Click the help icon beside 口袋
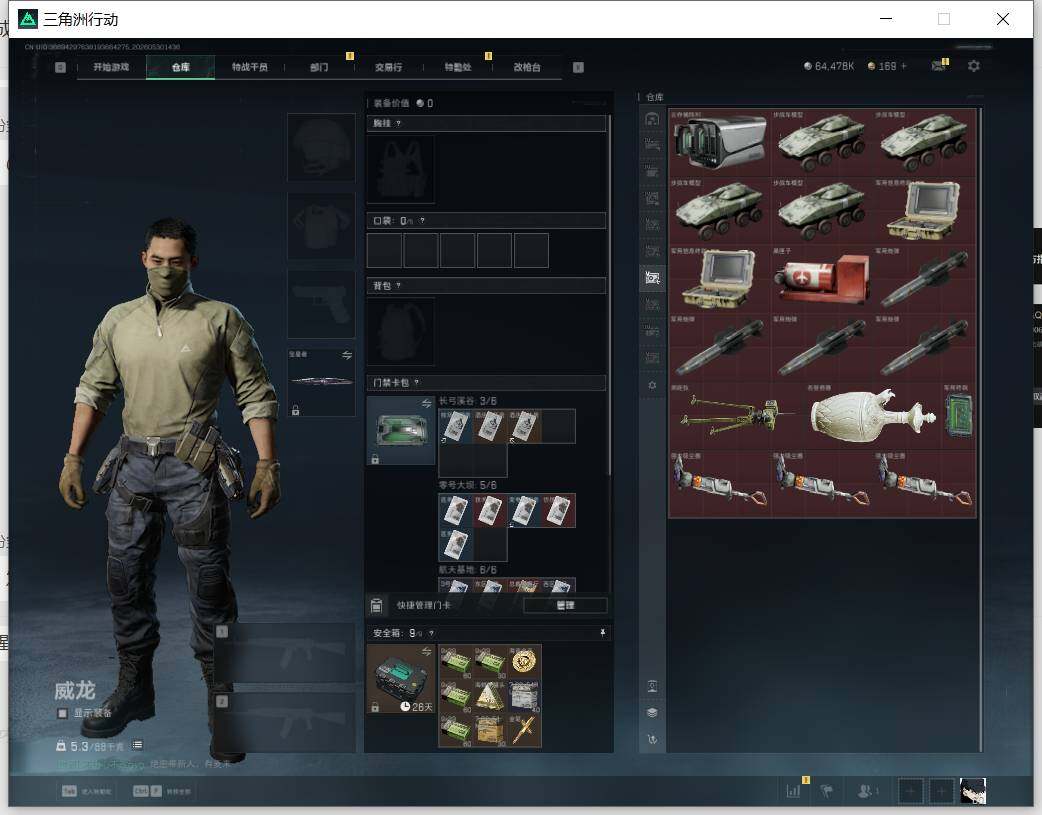This screenshot has height=815, width=1042. pyautogui.click(x=422, y=221)
